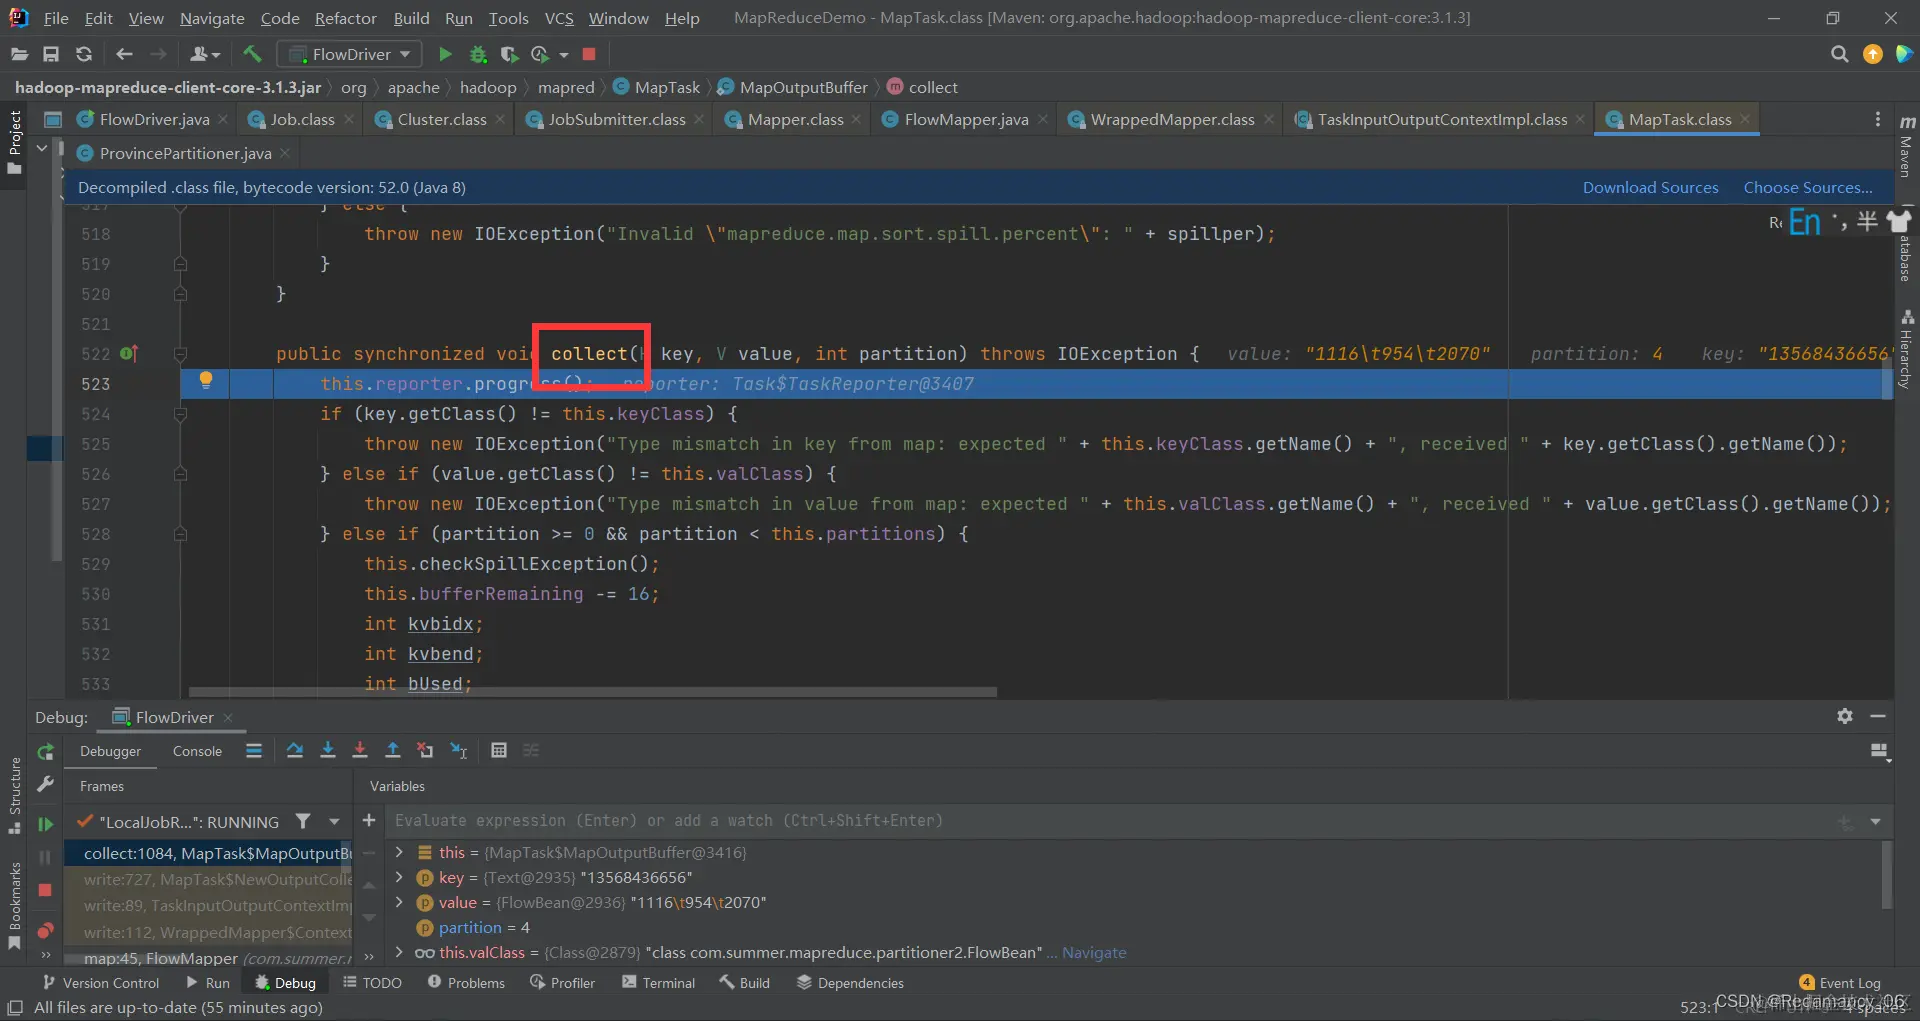
Task: Select the map:45 FlowMapper stack frame
Action: [x=209, y=957]
